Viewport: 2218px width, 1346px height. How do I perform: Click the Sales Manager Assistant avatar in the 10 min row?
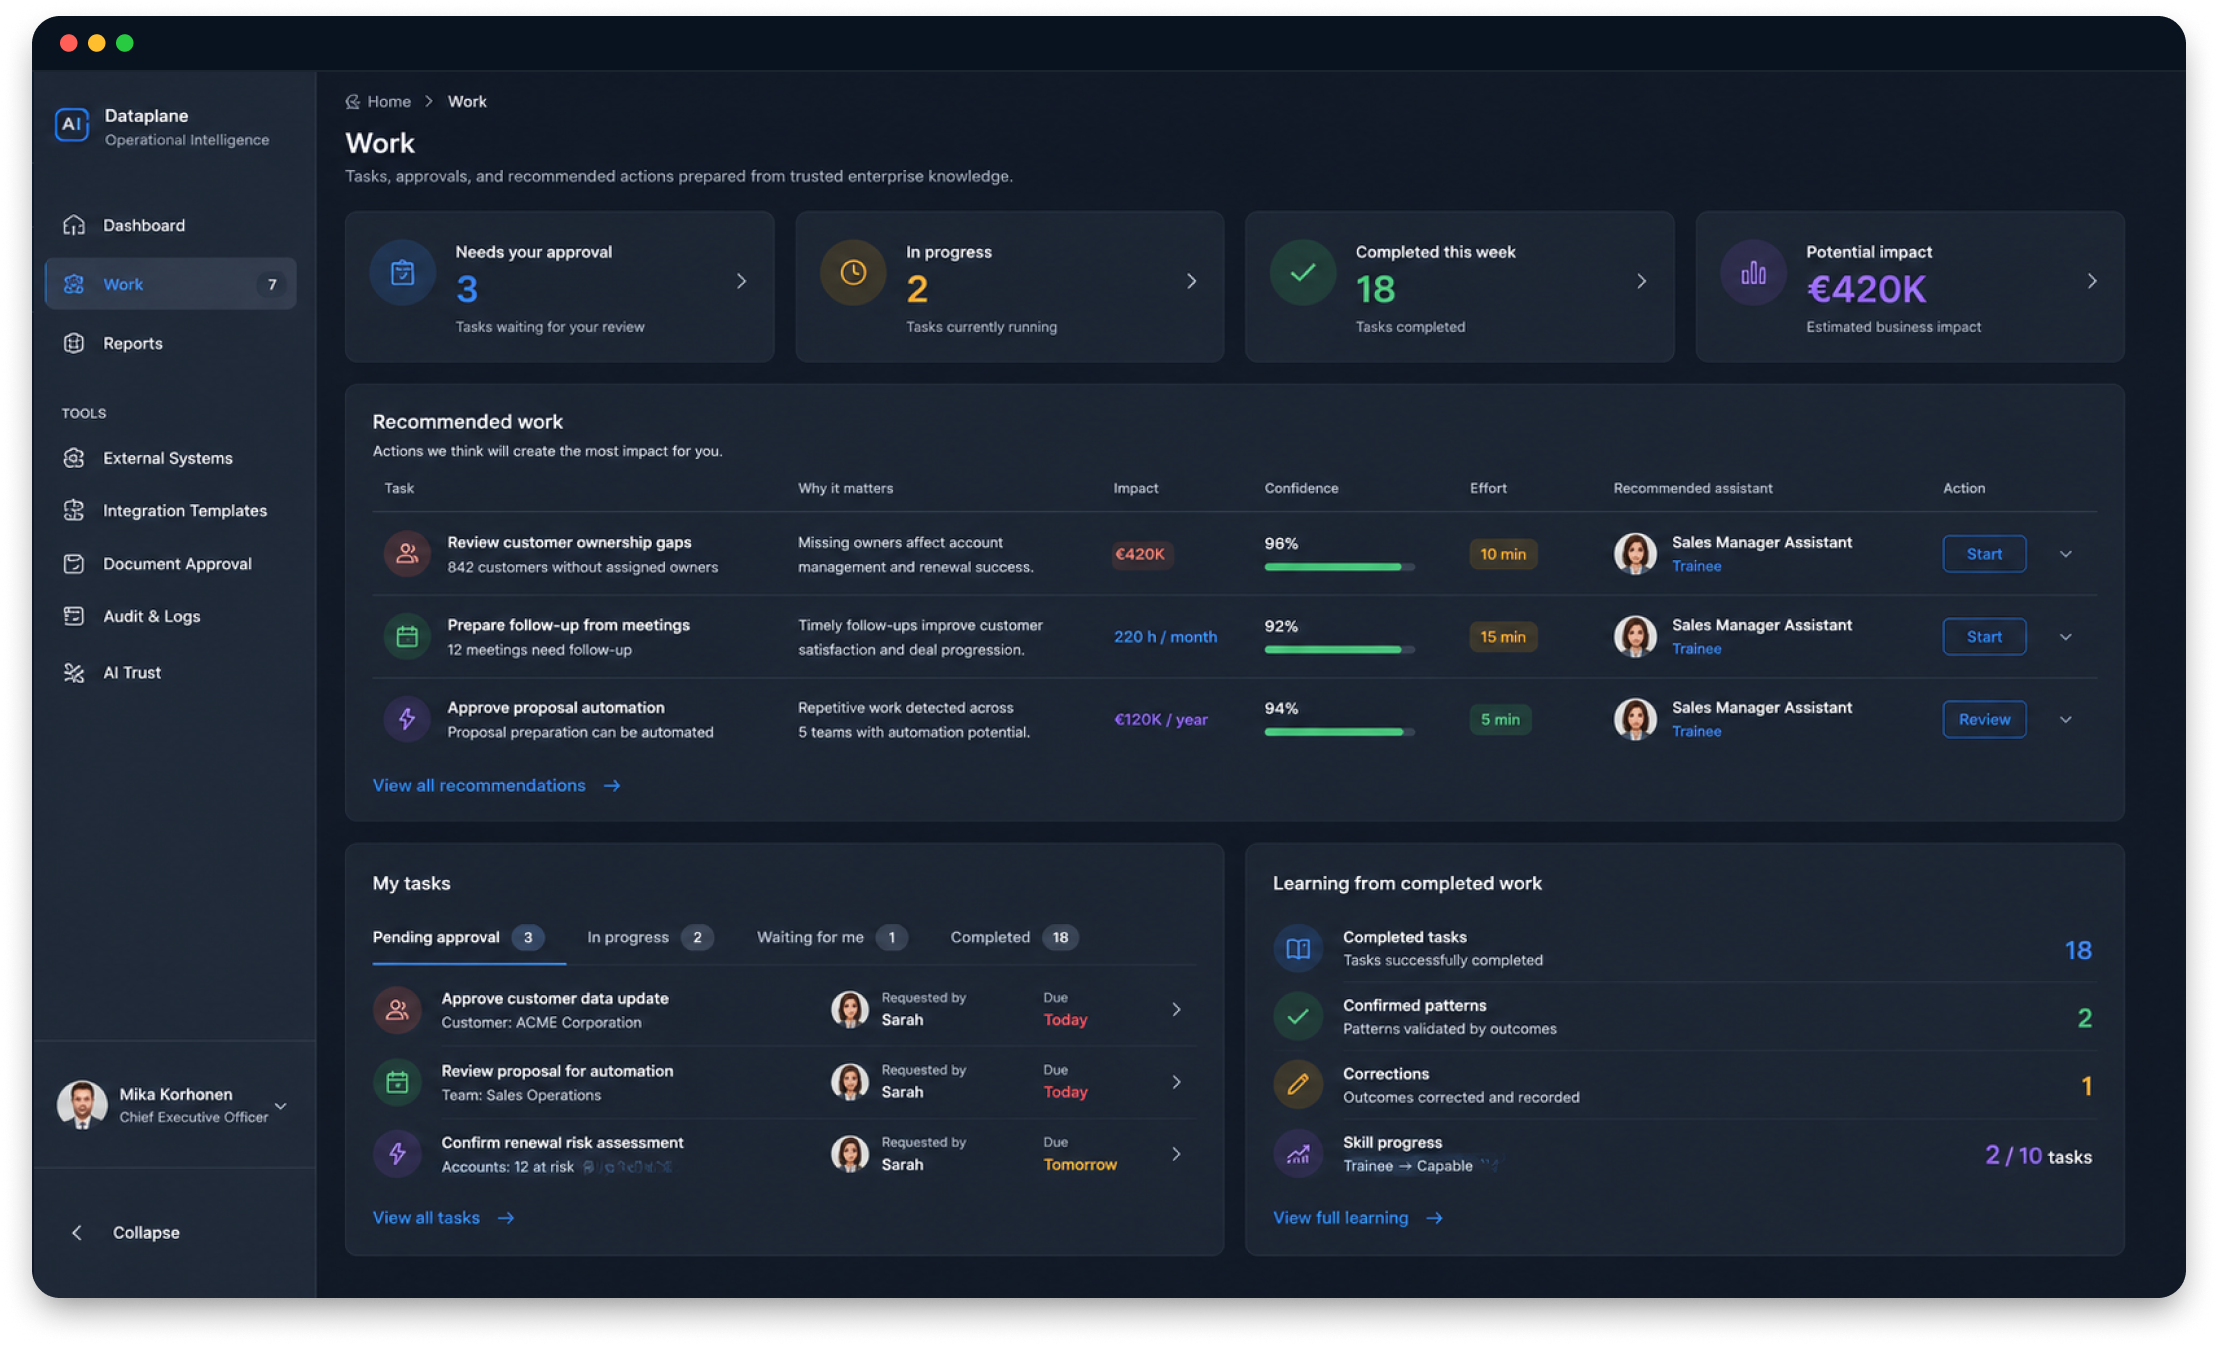1635,554
